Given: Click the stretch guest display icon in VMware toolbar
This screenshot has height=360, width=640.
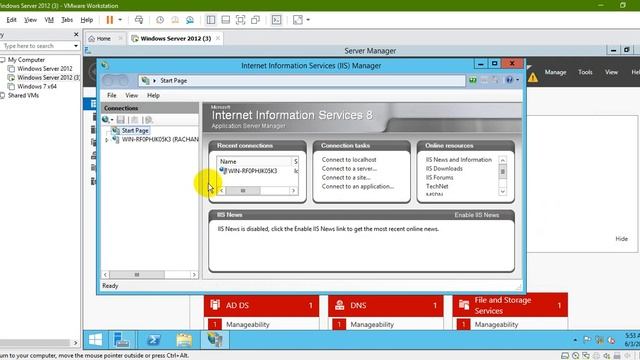Looking at the screenshot, I should point(298,20).
